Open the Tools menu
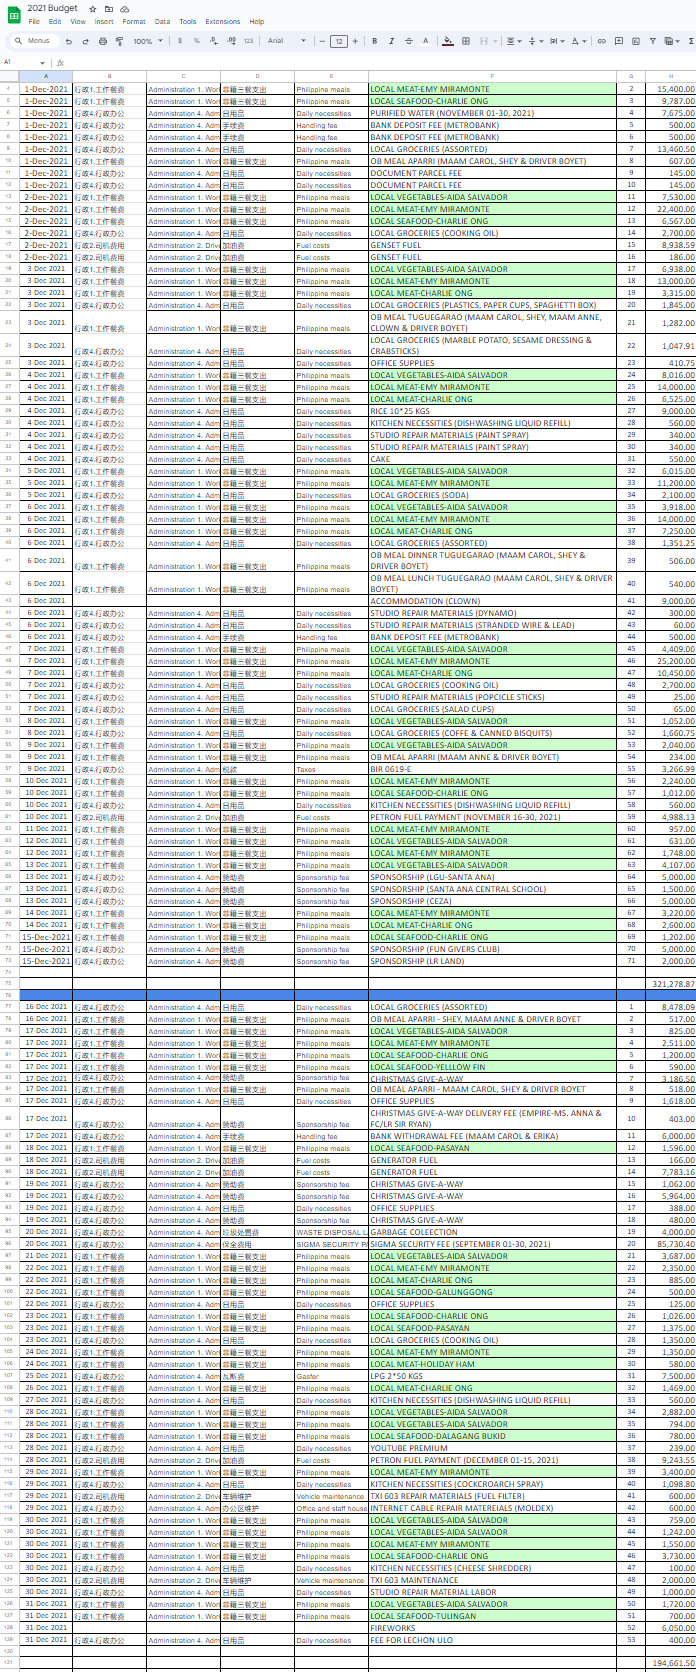Image resolution: width=696 pixels, height=1672 pixels. click(188, 21)
